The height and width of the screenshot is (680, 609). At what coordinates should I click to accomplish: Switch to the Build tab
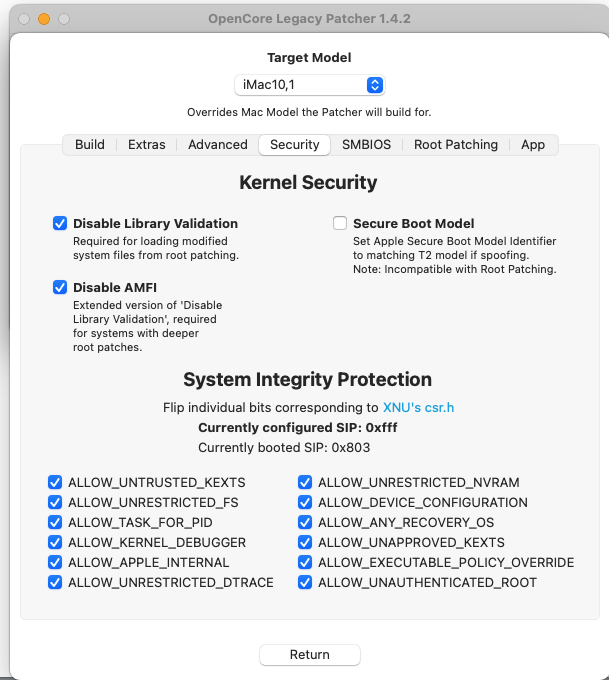[90, 144]
